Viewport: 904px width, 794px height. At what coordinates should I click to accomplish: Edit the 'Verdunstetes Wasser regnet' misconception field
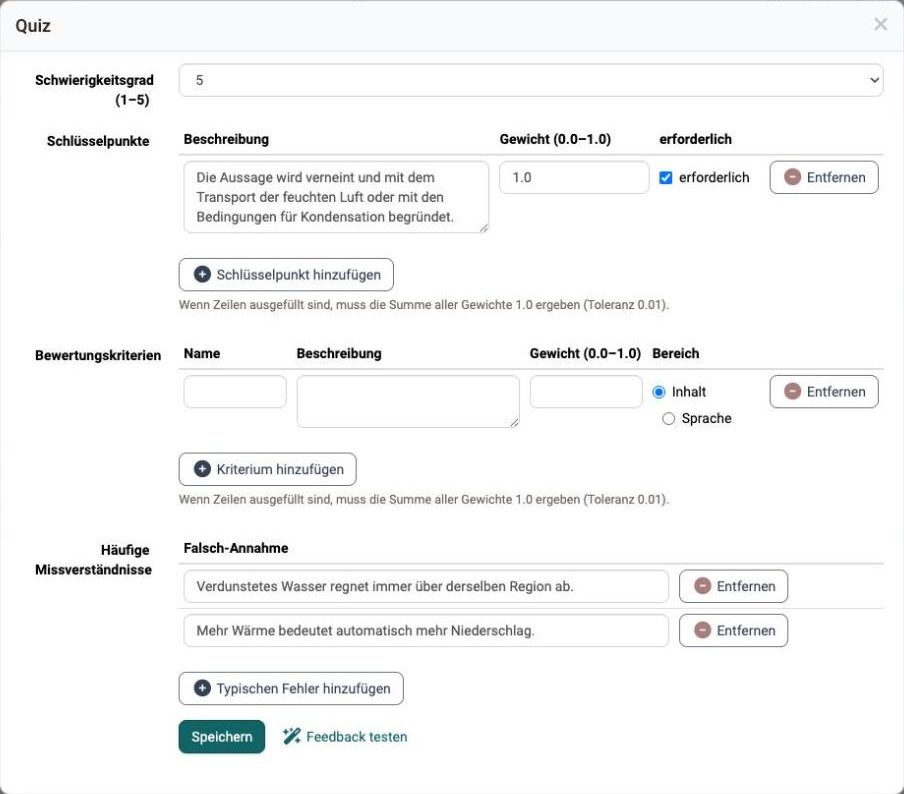point(426,586)
